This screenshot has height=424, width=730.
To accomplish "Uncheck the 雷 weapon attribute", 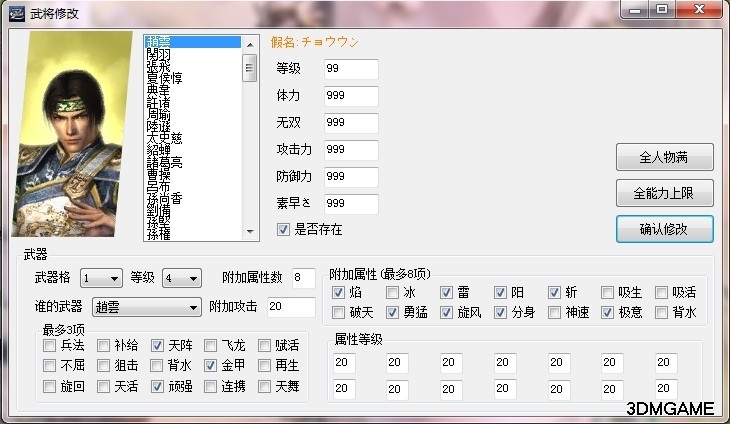I will coord(447,293).
